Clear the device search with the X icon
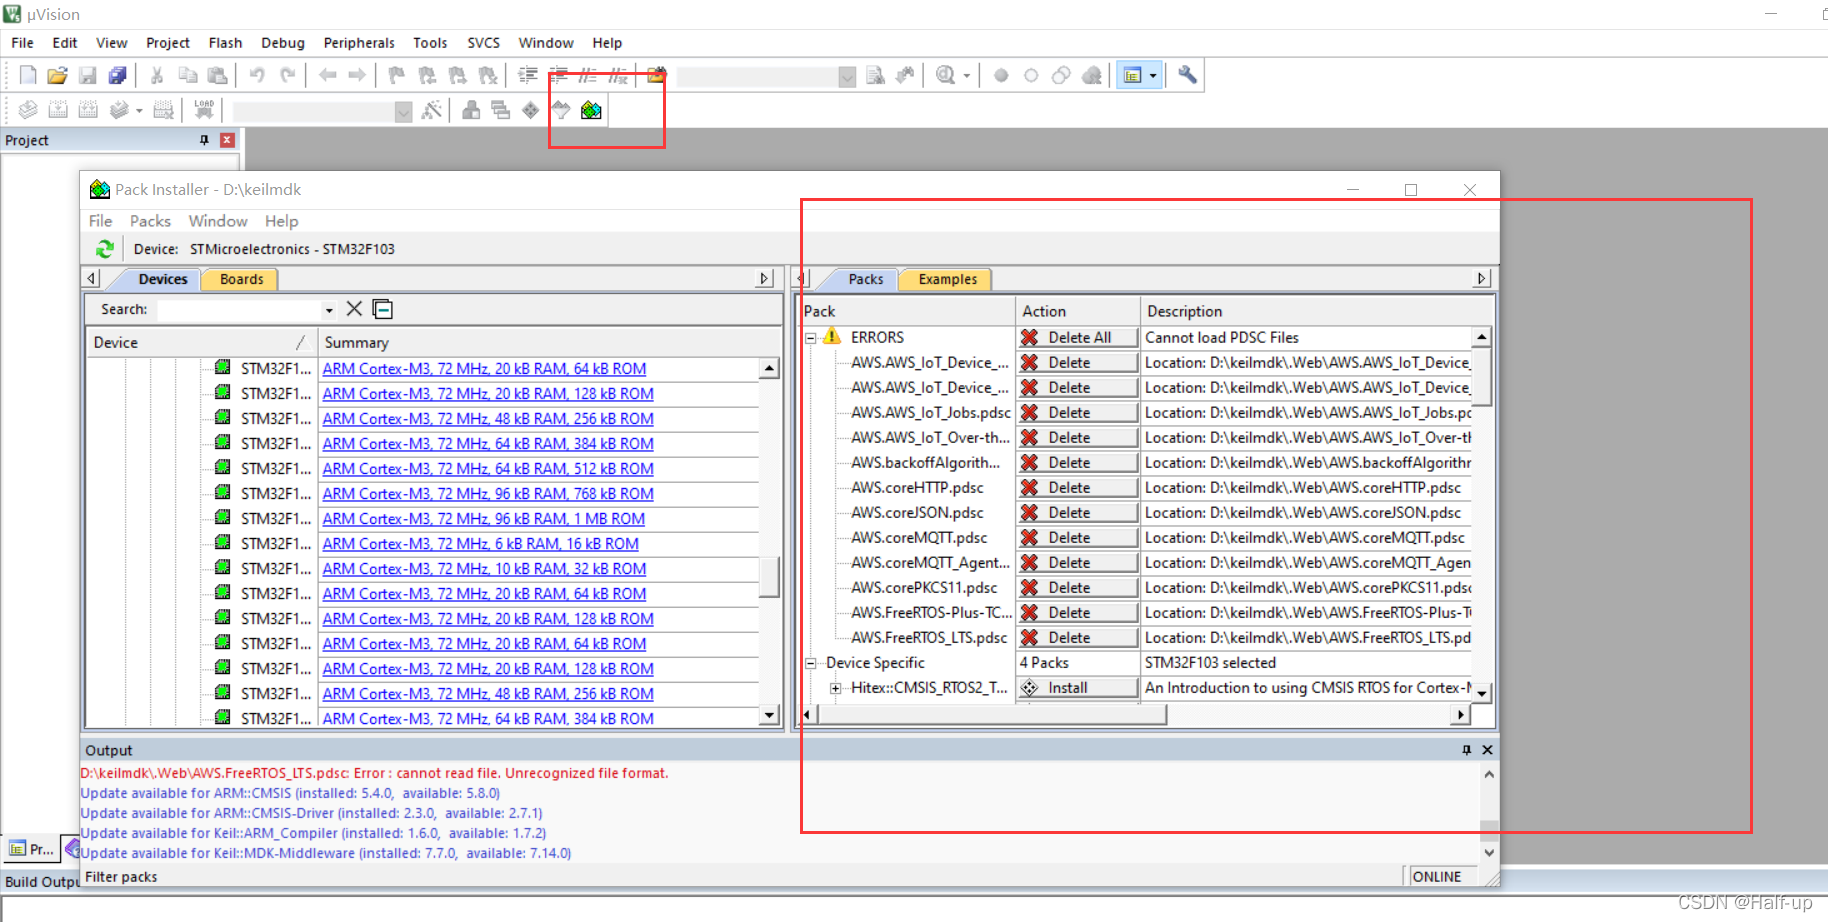This screenshot has width=1828, height=922. click(x=354, y=309)
